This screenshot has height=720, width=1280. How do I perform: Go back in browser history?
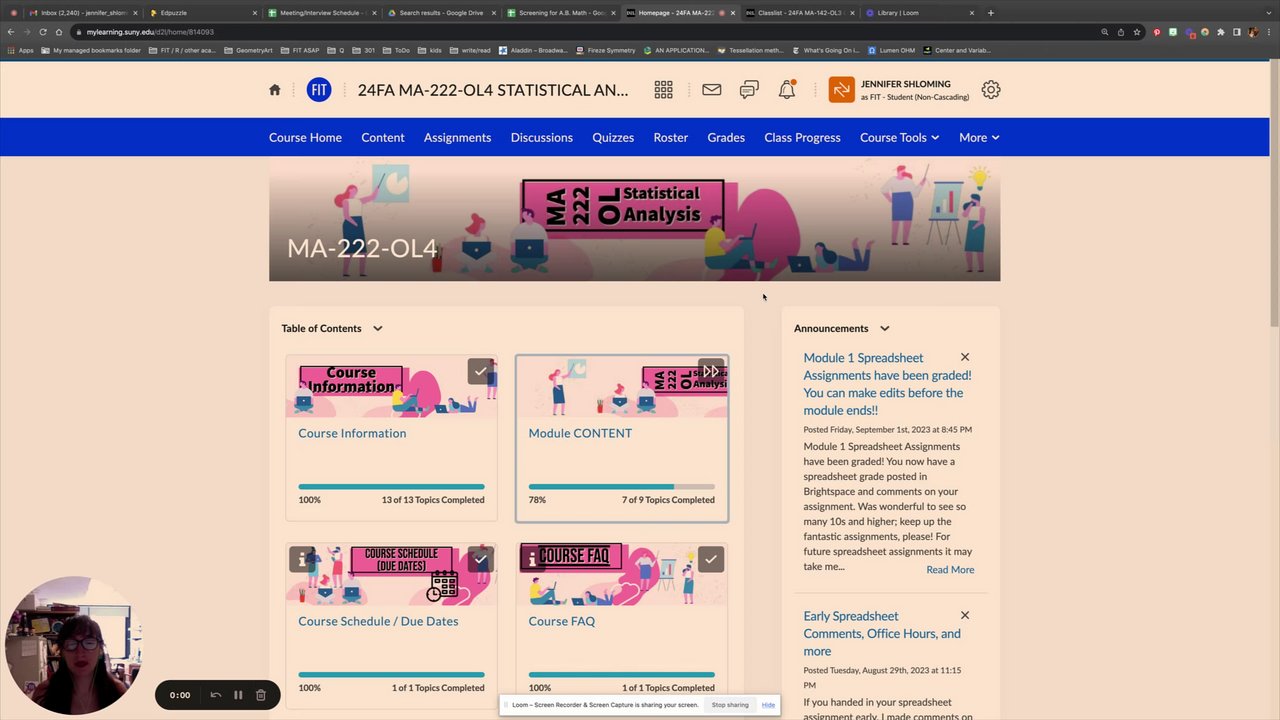[11, 32]
